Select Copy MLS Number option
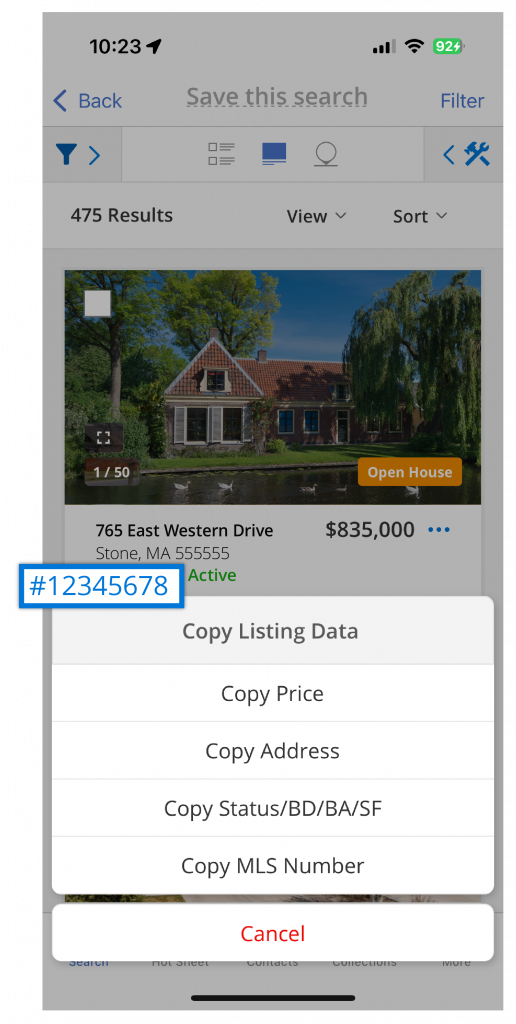The width and height of the screenshot is (516, 1024). [272, 866]
